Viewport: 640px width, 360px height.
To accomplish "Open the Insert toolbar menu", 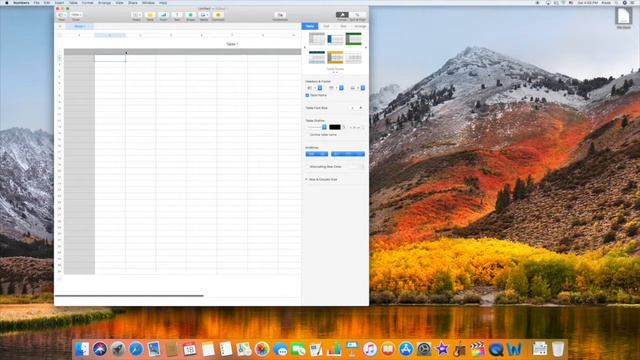I will (x=136, y=16).
